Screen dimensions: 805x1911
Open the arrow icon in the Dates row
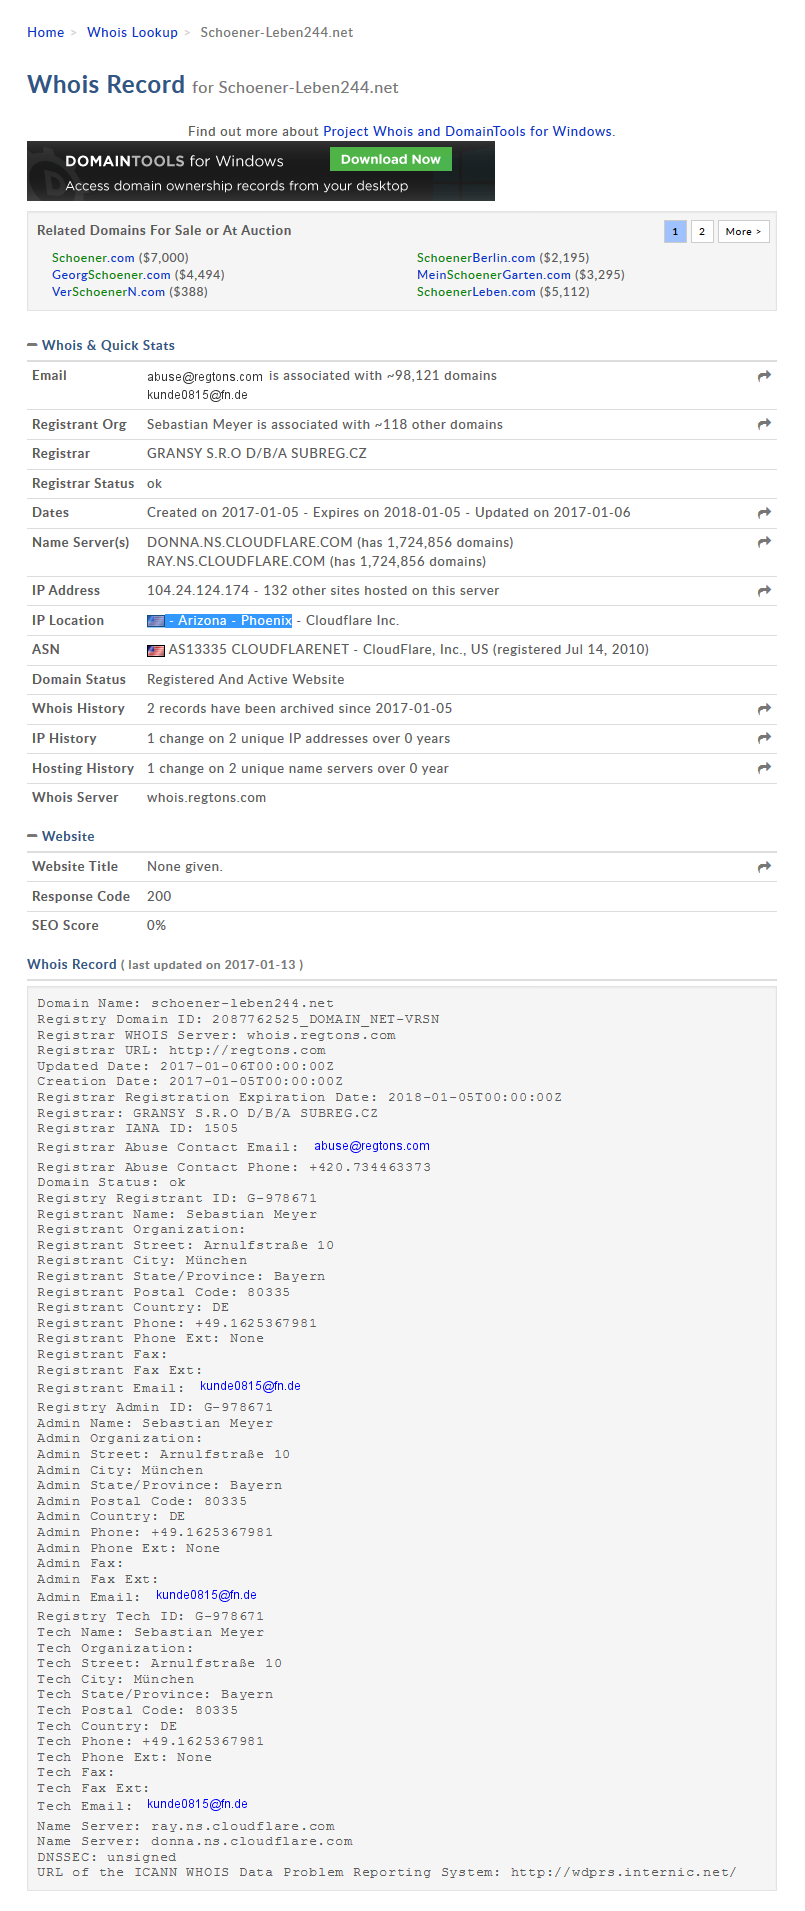coord(764,513)
